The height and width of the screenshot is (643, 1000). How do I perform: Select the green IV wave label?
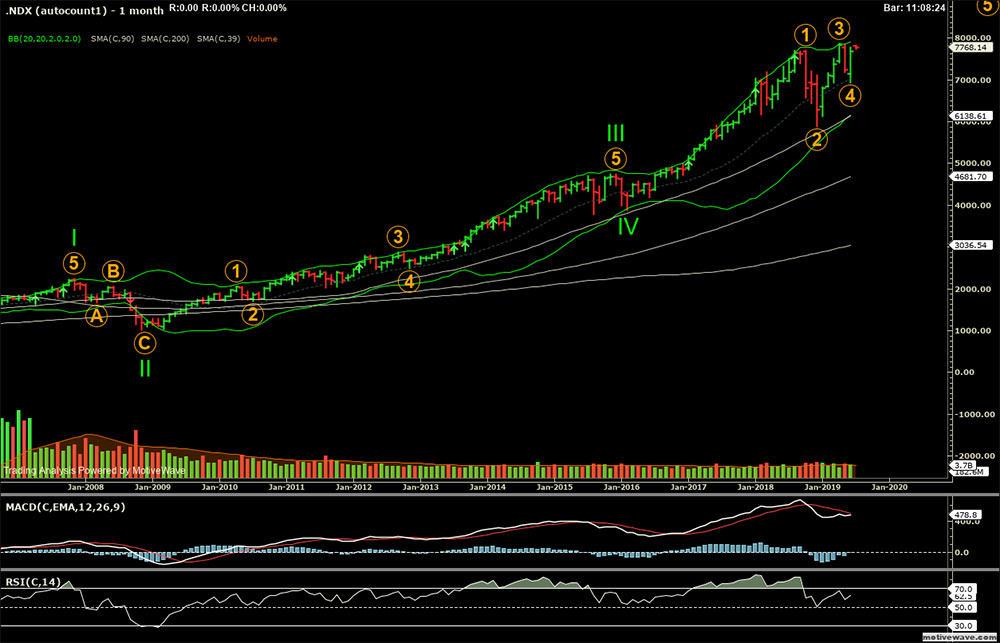(627, 227)
